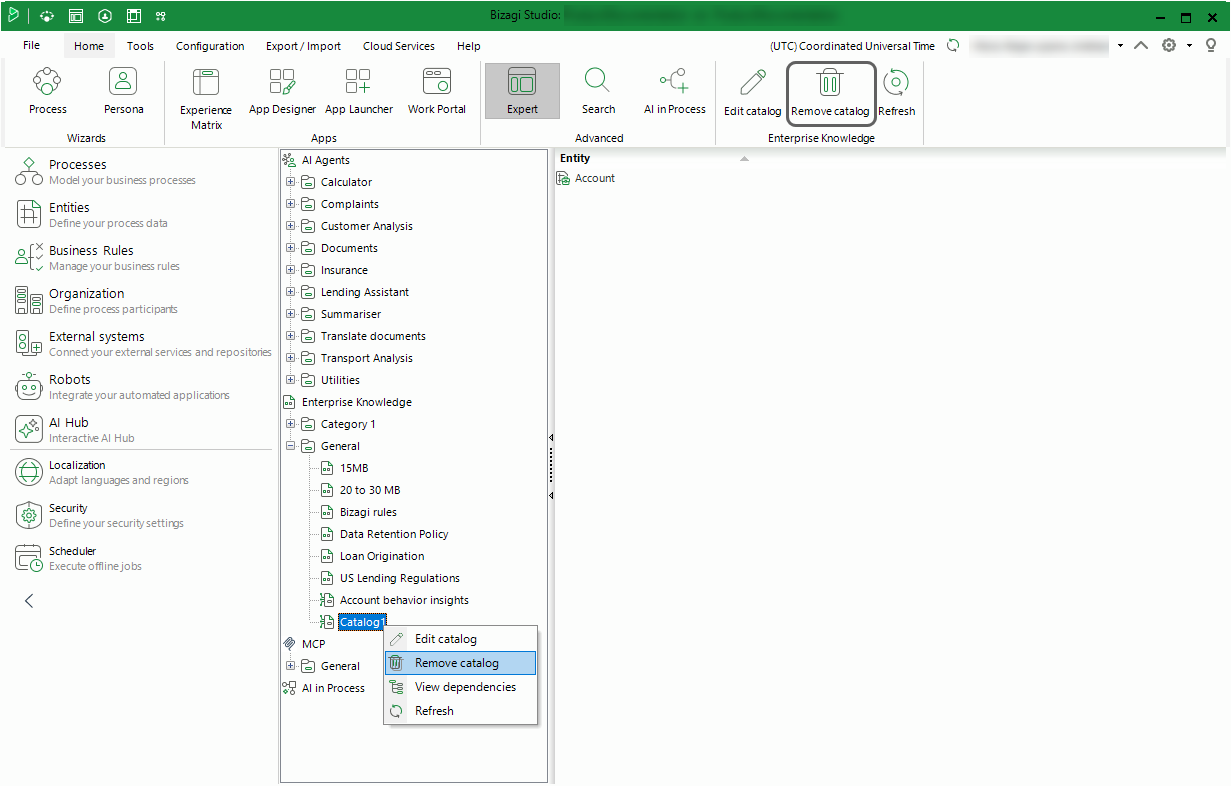Screen dimensions: 1231x786
Task: Select the 15MB catalog
Action: tap(354, 468)
